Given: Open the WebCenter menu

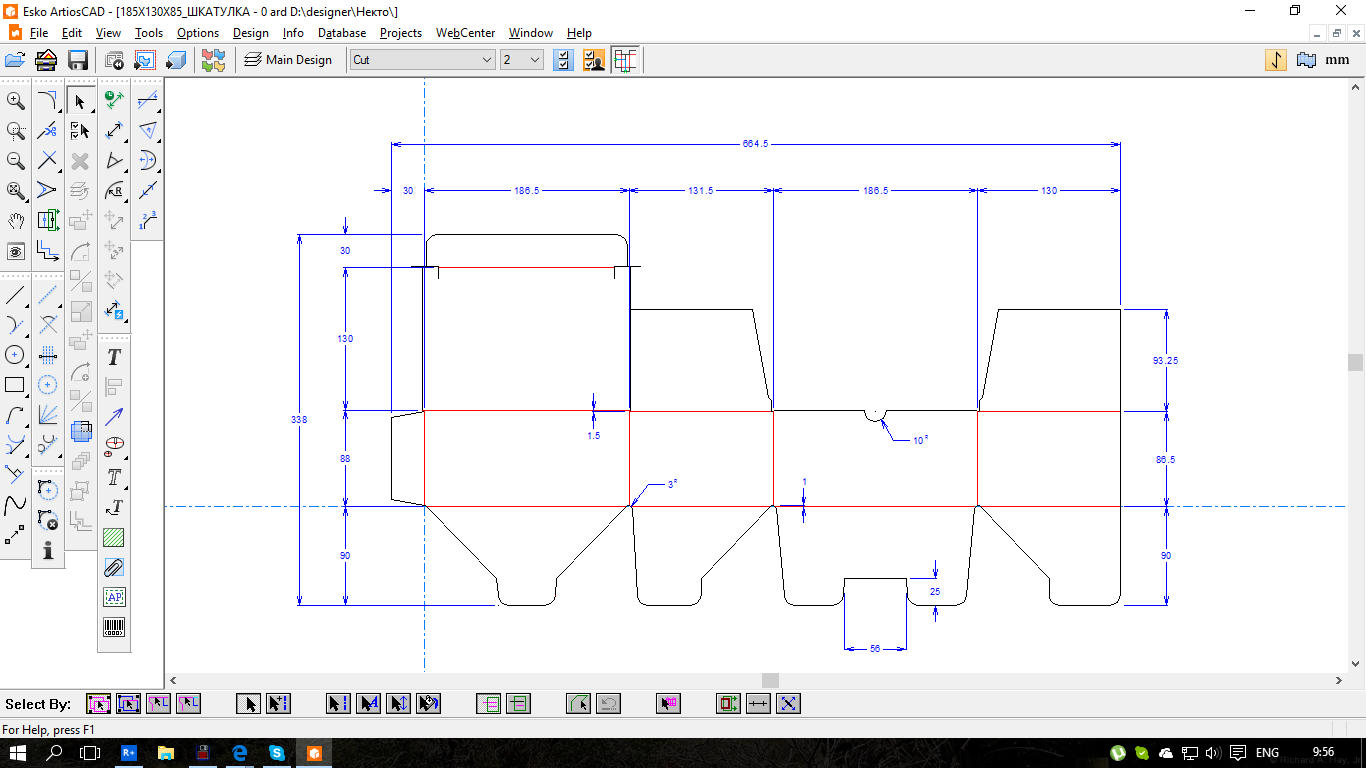Looking at the screenshot, I should 465,33.
